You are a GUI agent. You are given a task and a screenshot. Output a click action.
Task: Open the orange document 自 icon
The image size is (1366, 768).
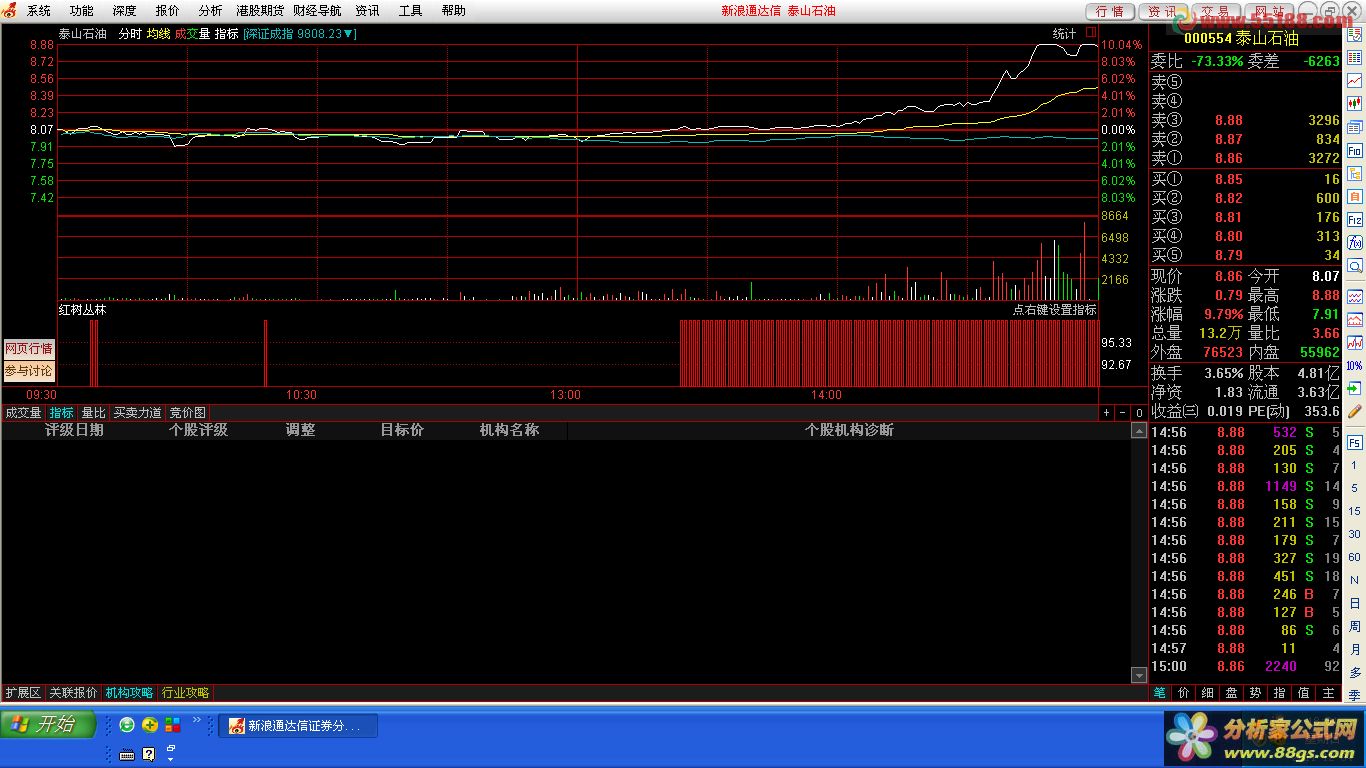click(x=1355, y=196)
